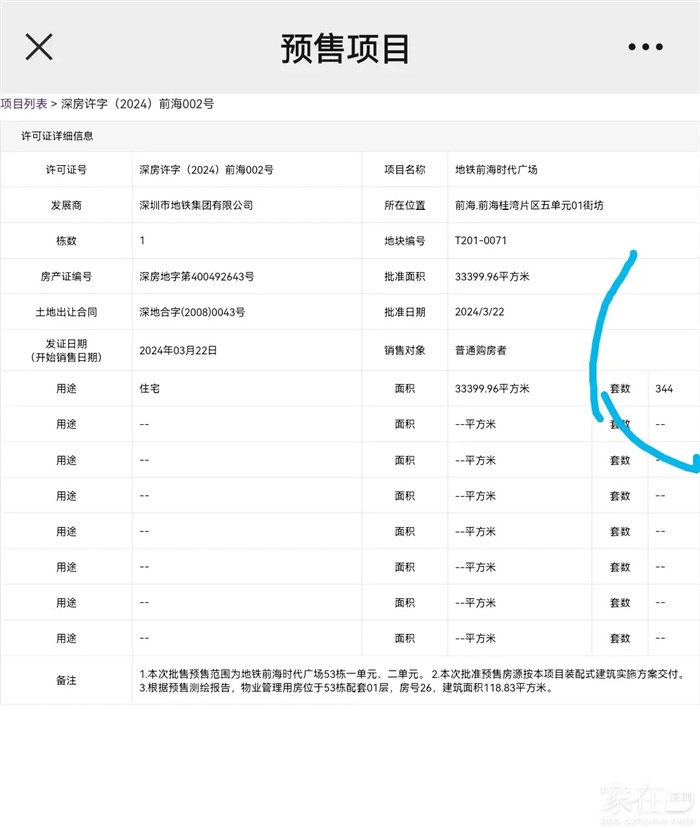The image size is (700, 828).
Task: Click breadcrumb text 深房许字（2024）前海002号
Action: tap(137, 103)
